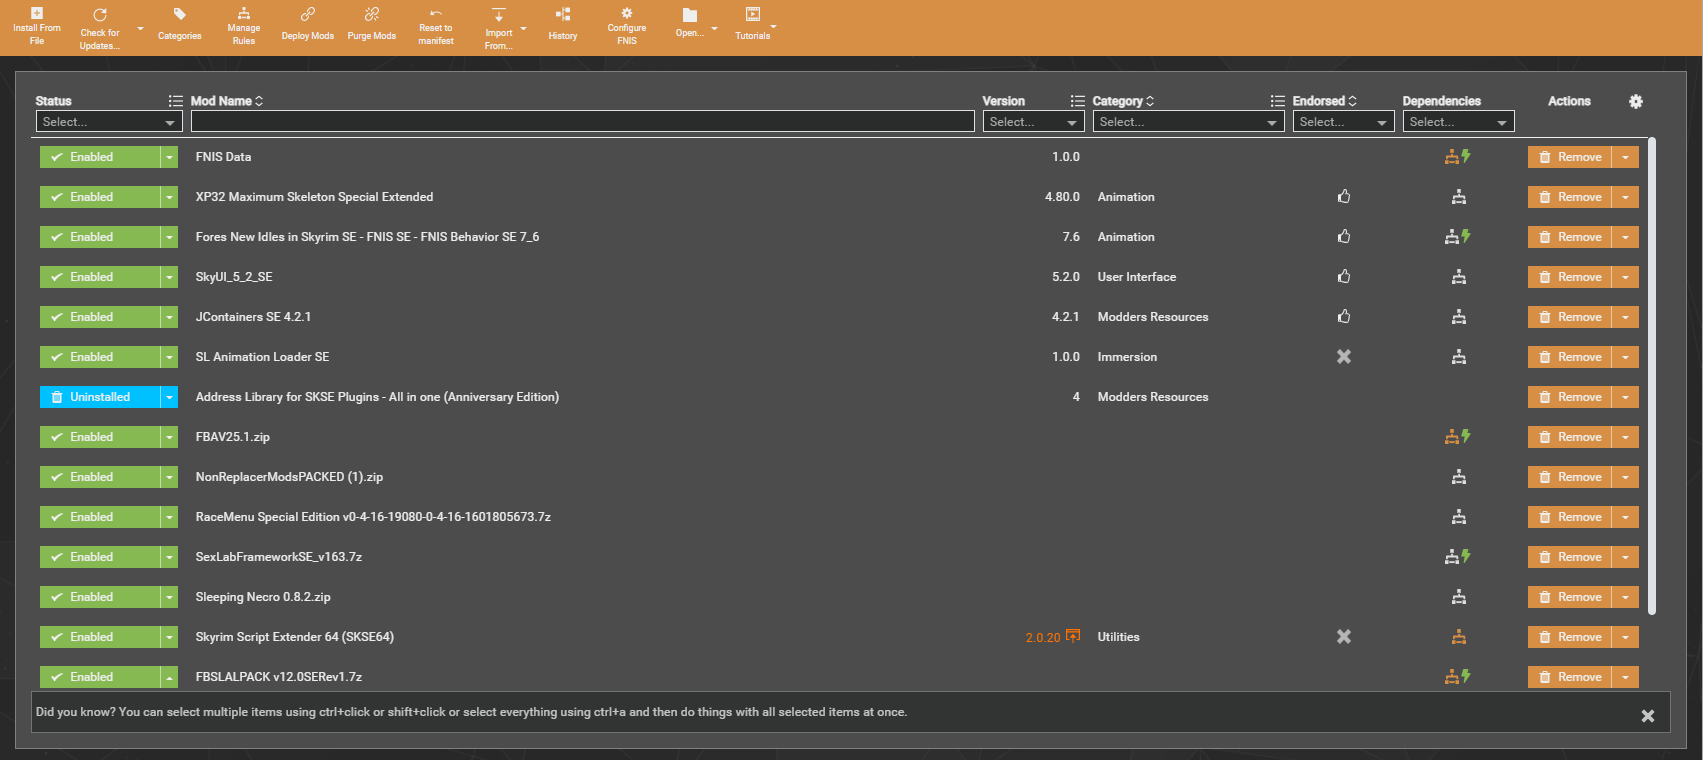Click the Install From File toolbar icon
Image resolution: width=1703 pixels, height=760 pixels.
[x=37, y=14]
